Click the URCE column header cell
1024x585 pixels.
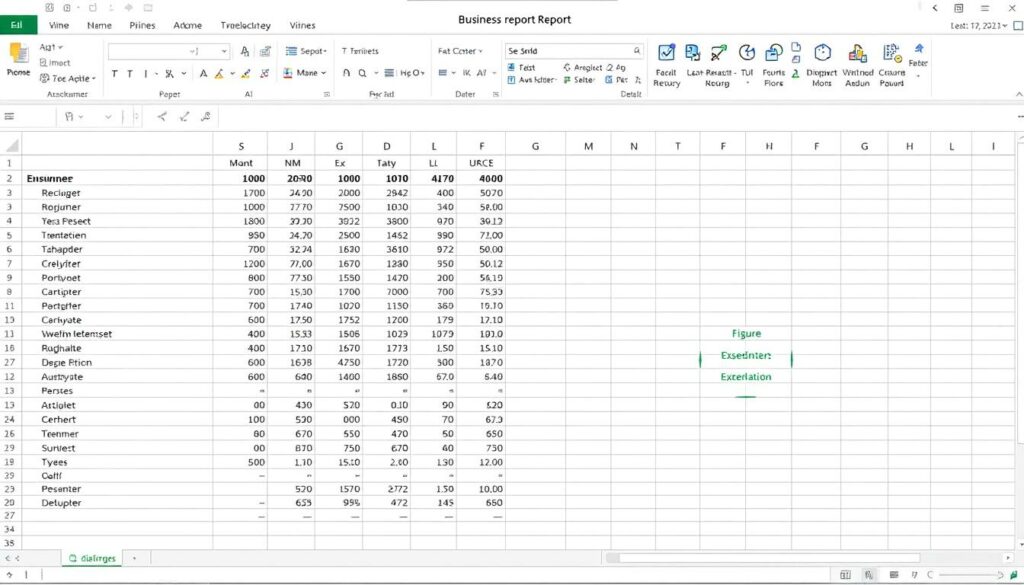(x=481, y=163)
